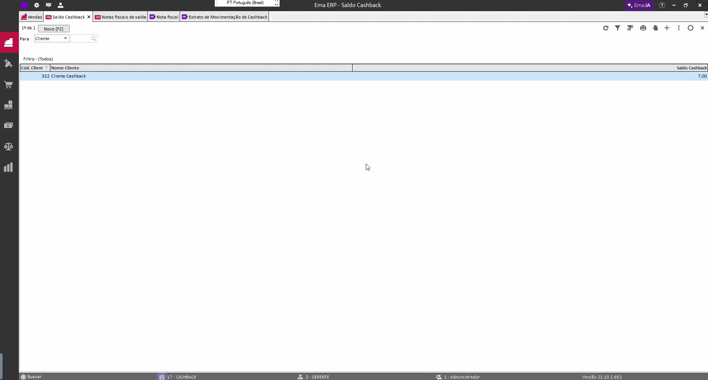Open the financial money sidebar module
The height and width of the screenshot is (380, 708).
click(x=9, y=125)
